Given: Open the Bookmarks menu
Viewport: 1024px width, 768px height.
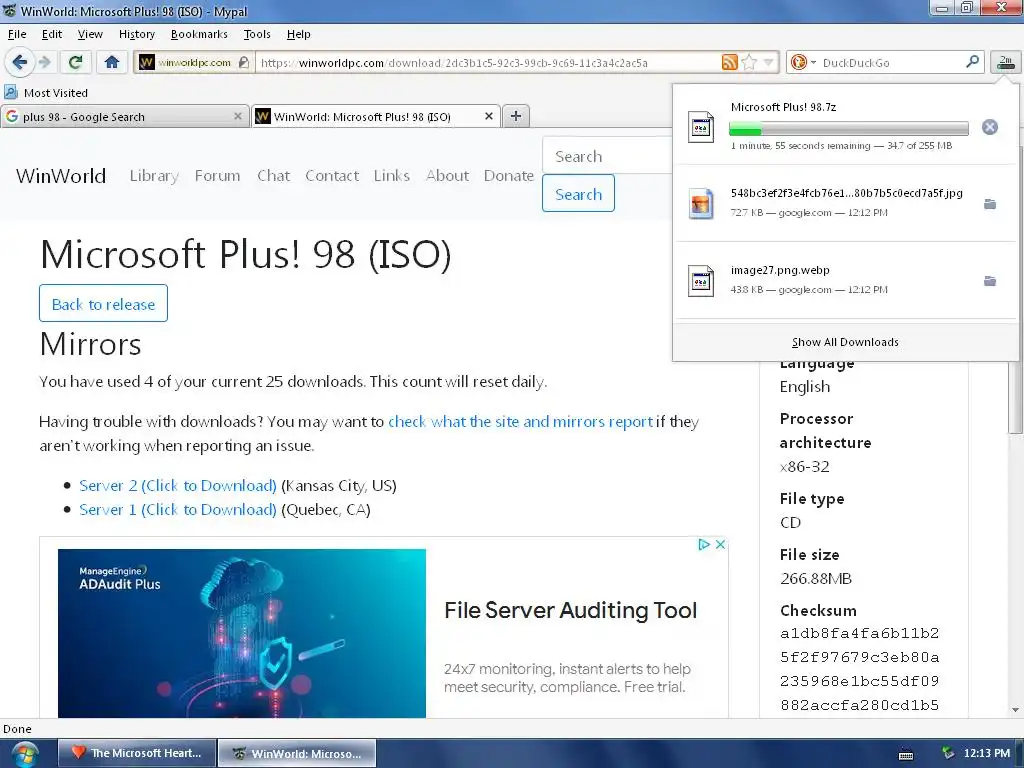Looking at the screenshot, I should click(199, 34).
